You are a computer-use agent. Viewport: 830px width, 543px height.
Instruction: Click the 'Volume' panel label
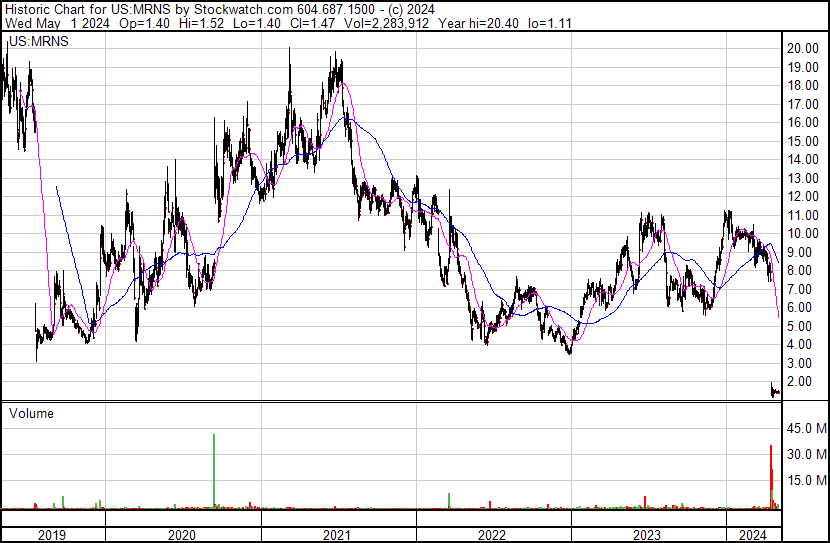(x=31, y=413)
